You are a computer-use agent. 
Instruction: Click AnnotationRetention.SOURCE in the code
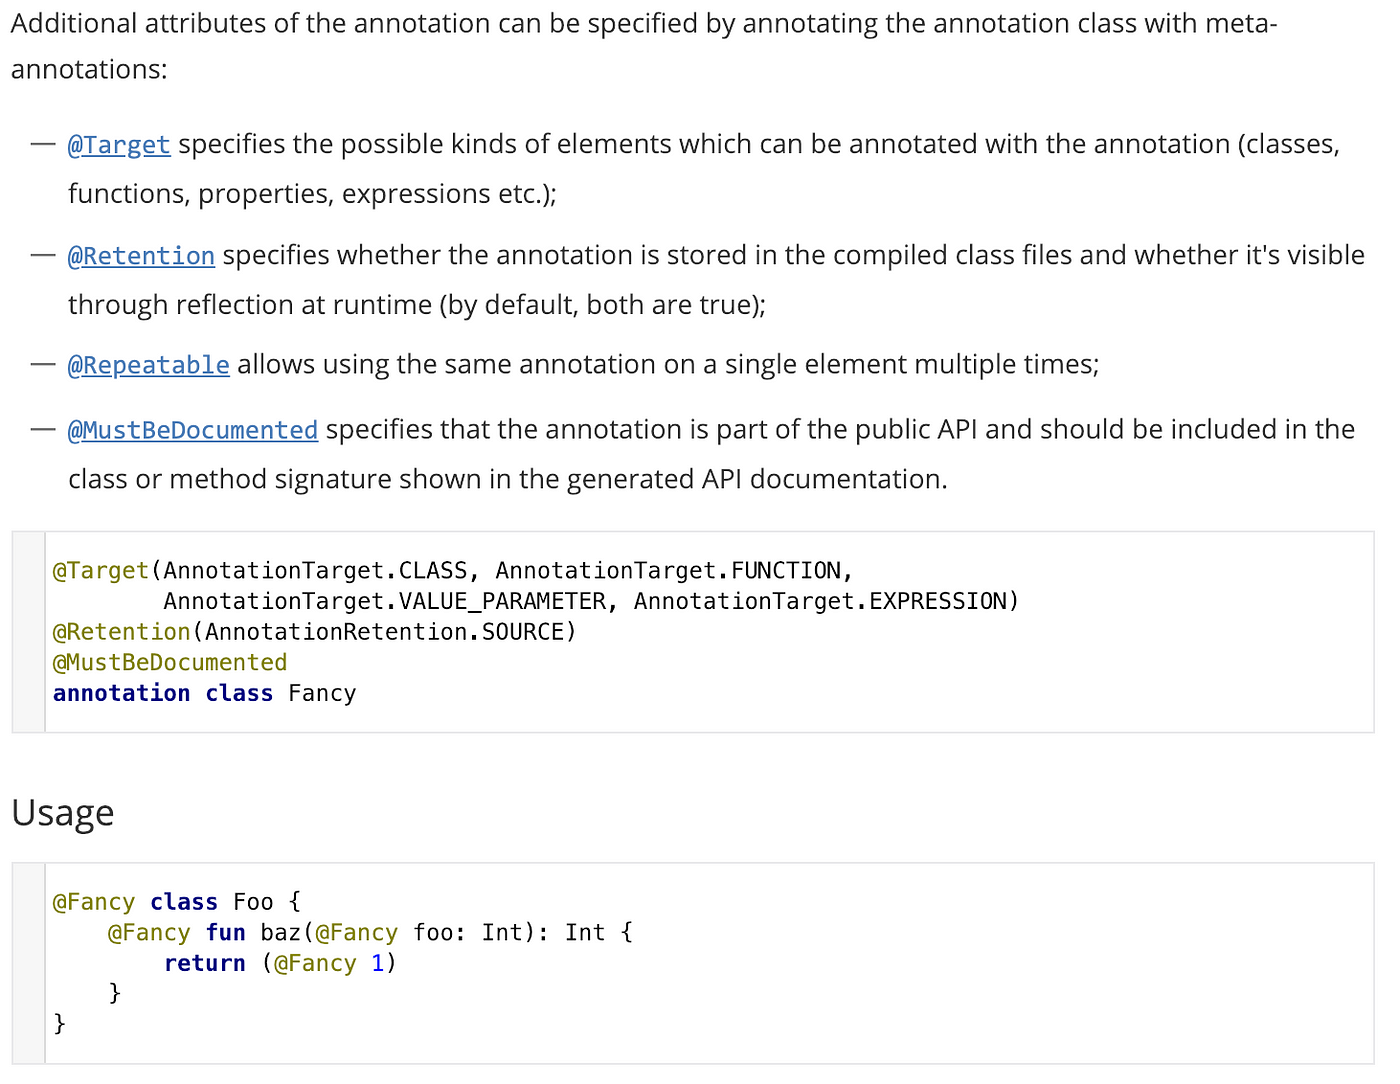pyautogui.click(x=385, y=632)
